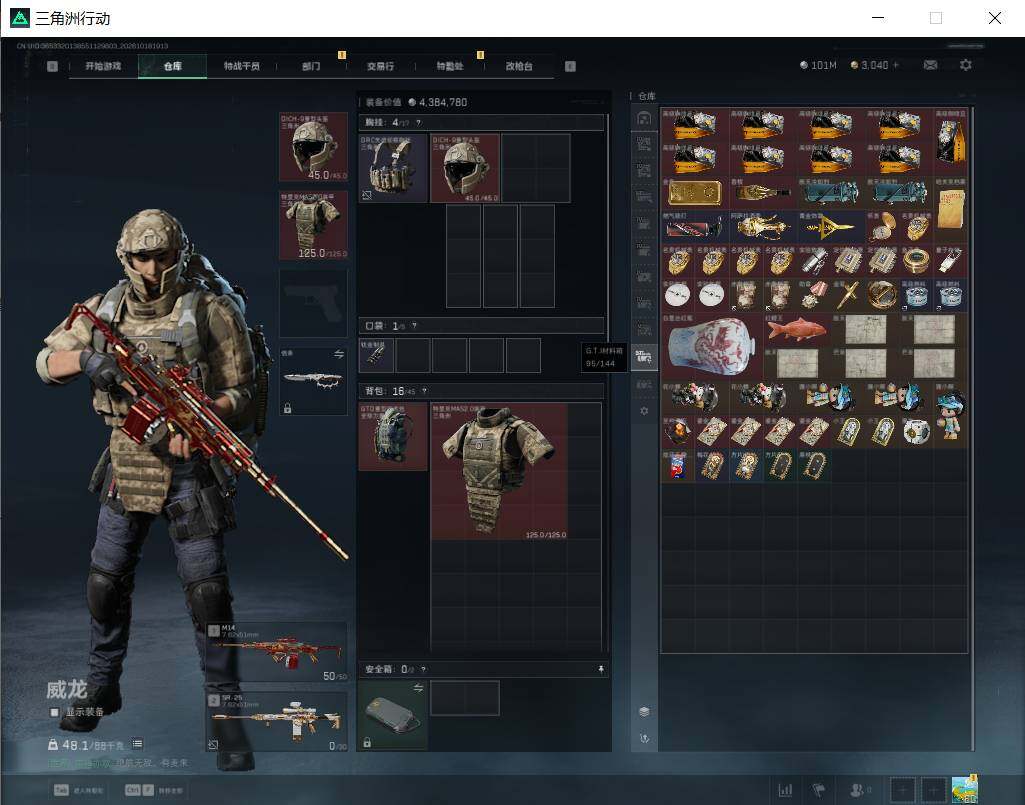This screenshot has height=805, width=1025.
Task: Click the flag icon in bottom bar
Action: click(818, 790)
